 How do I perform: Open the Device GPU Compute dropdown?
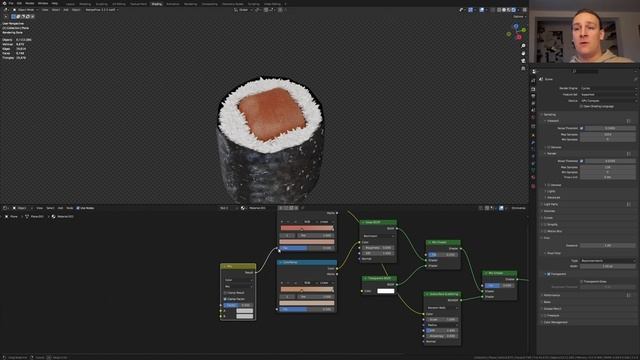click(x=608, y=100)
